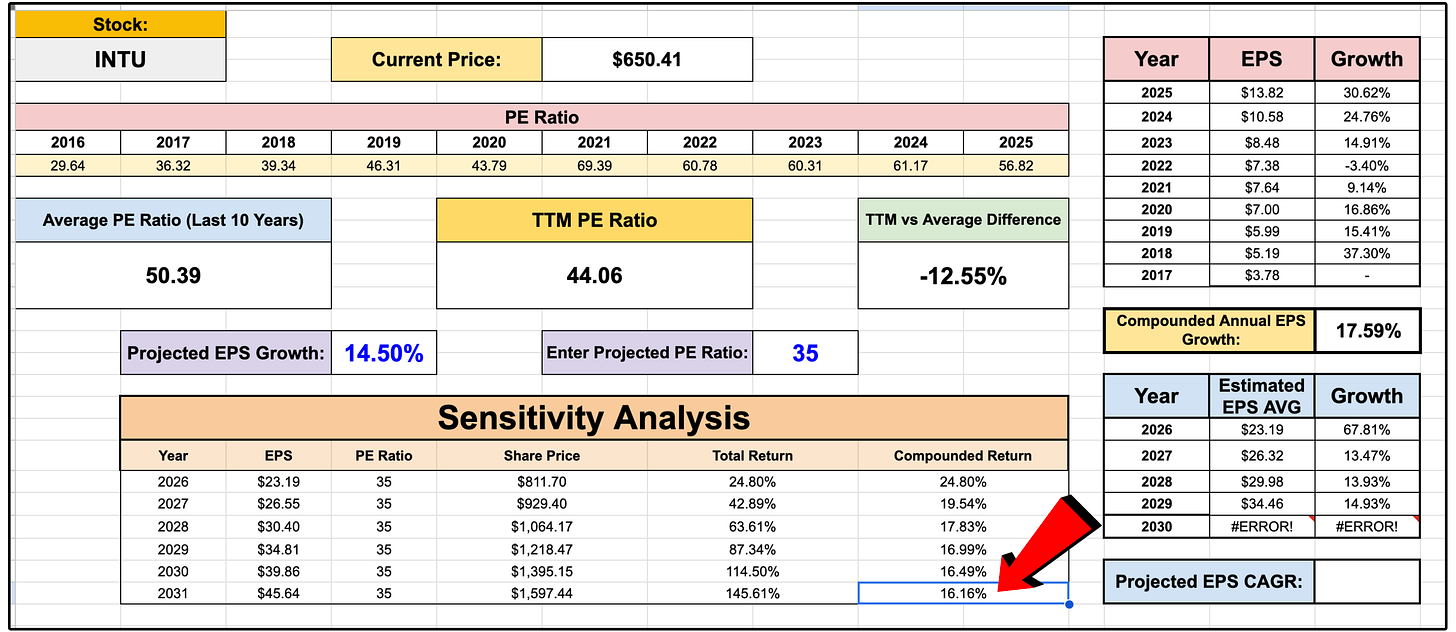This screenshot has width=1456, height=632.
Task: Select the 2027 estimated EPS $26.32 cell
Action: tap(1261, 455)
